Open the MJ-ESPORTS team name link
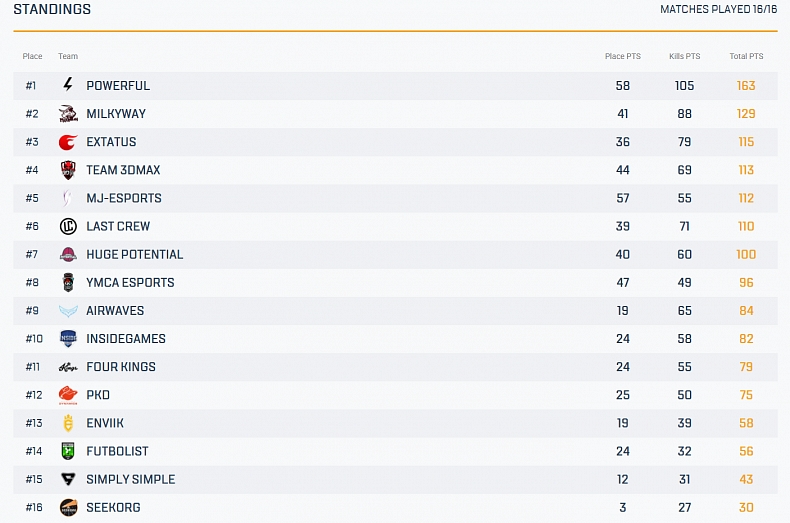Screen dimensions: 790x523 (x=123, y=198)
